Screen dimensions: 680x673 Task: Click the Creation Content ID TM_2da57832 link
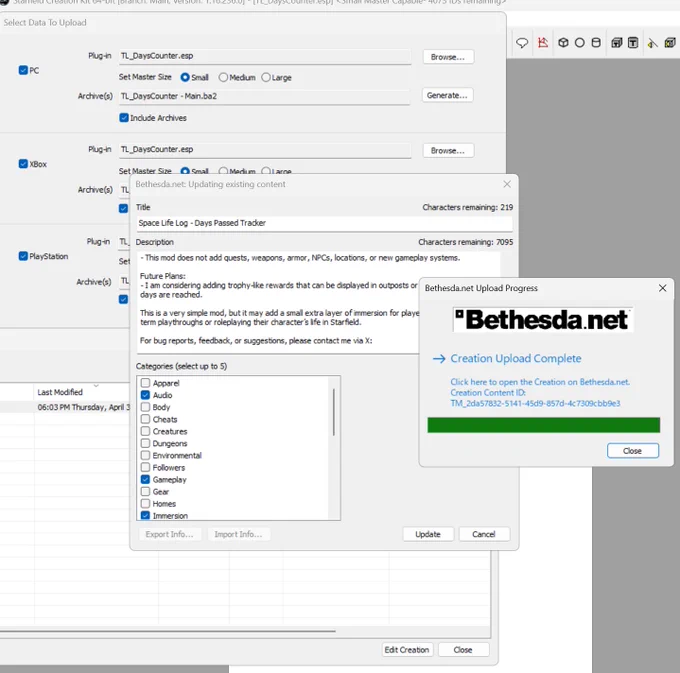point(535,404)
